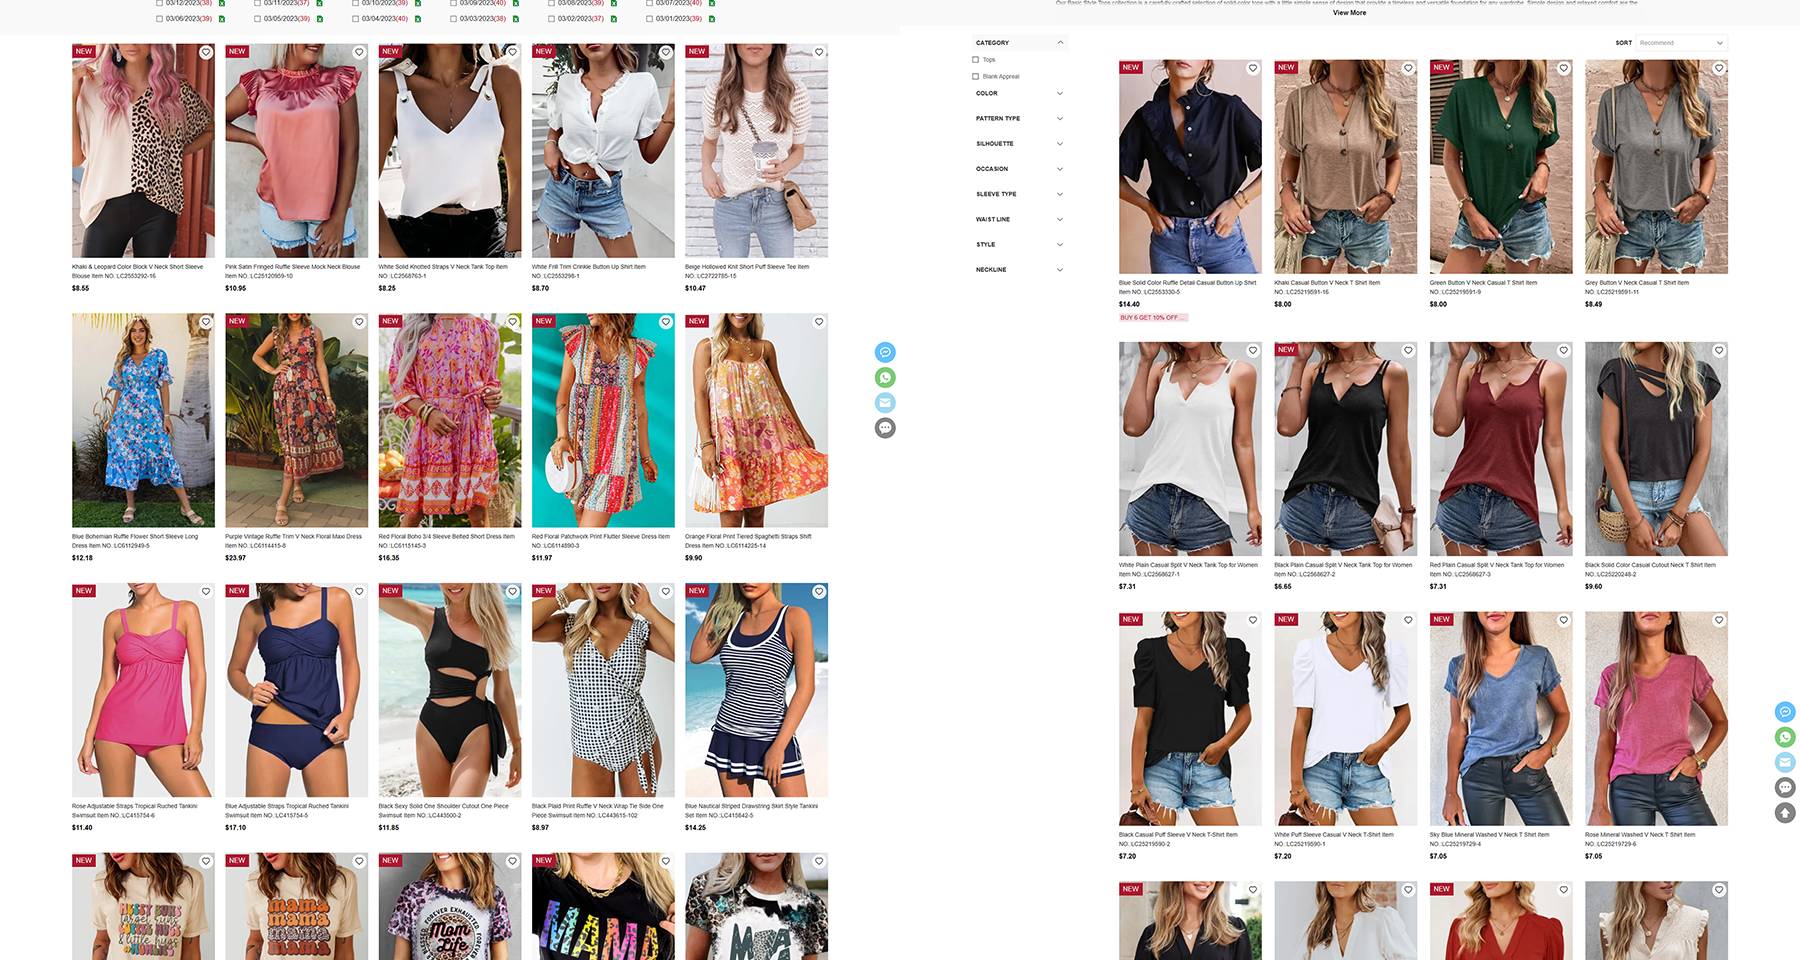Open the Rose Mineral Washed V Neck tee image
This screenshot has height=960, width=1800.
point(1656,719)
